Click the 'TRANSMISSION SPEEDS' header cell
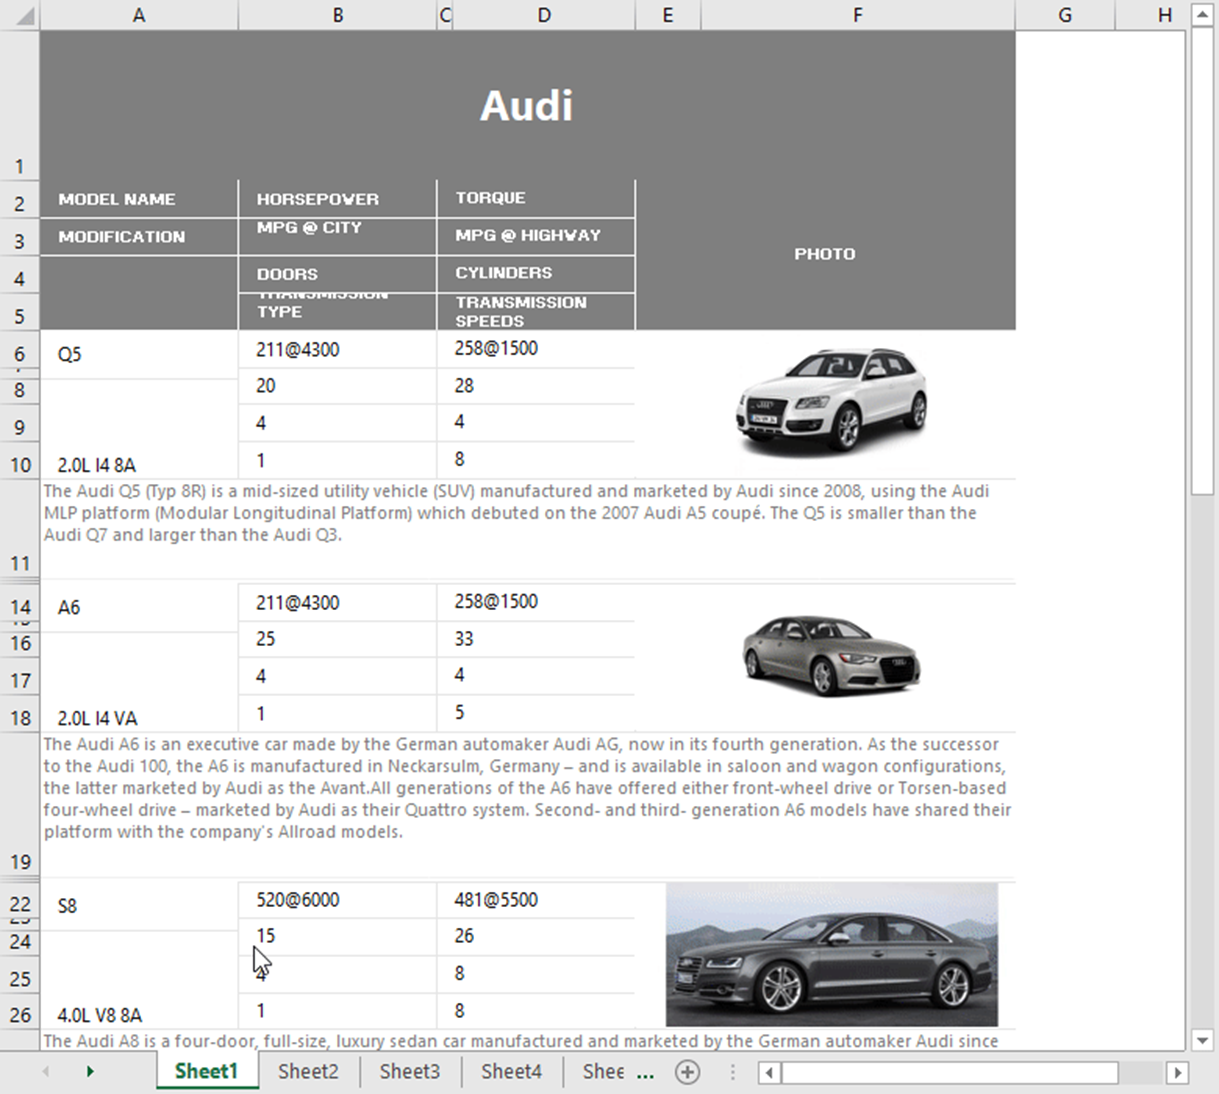Image resolution: width=1219 pixels, height=1094 pixels. coord(536,312)
